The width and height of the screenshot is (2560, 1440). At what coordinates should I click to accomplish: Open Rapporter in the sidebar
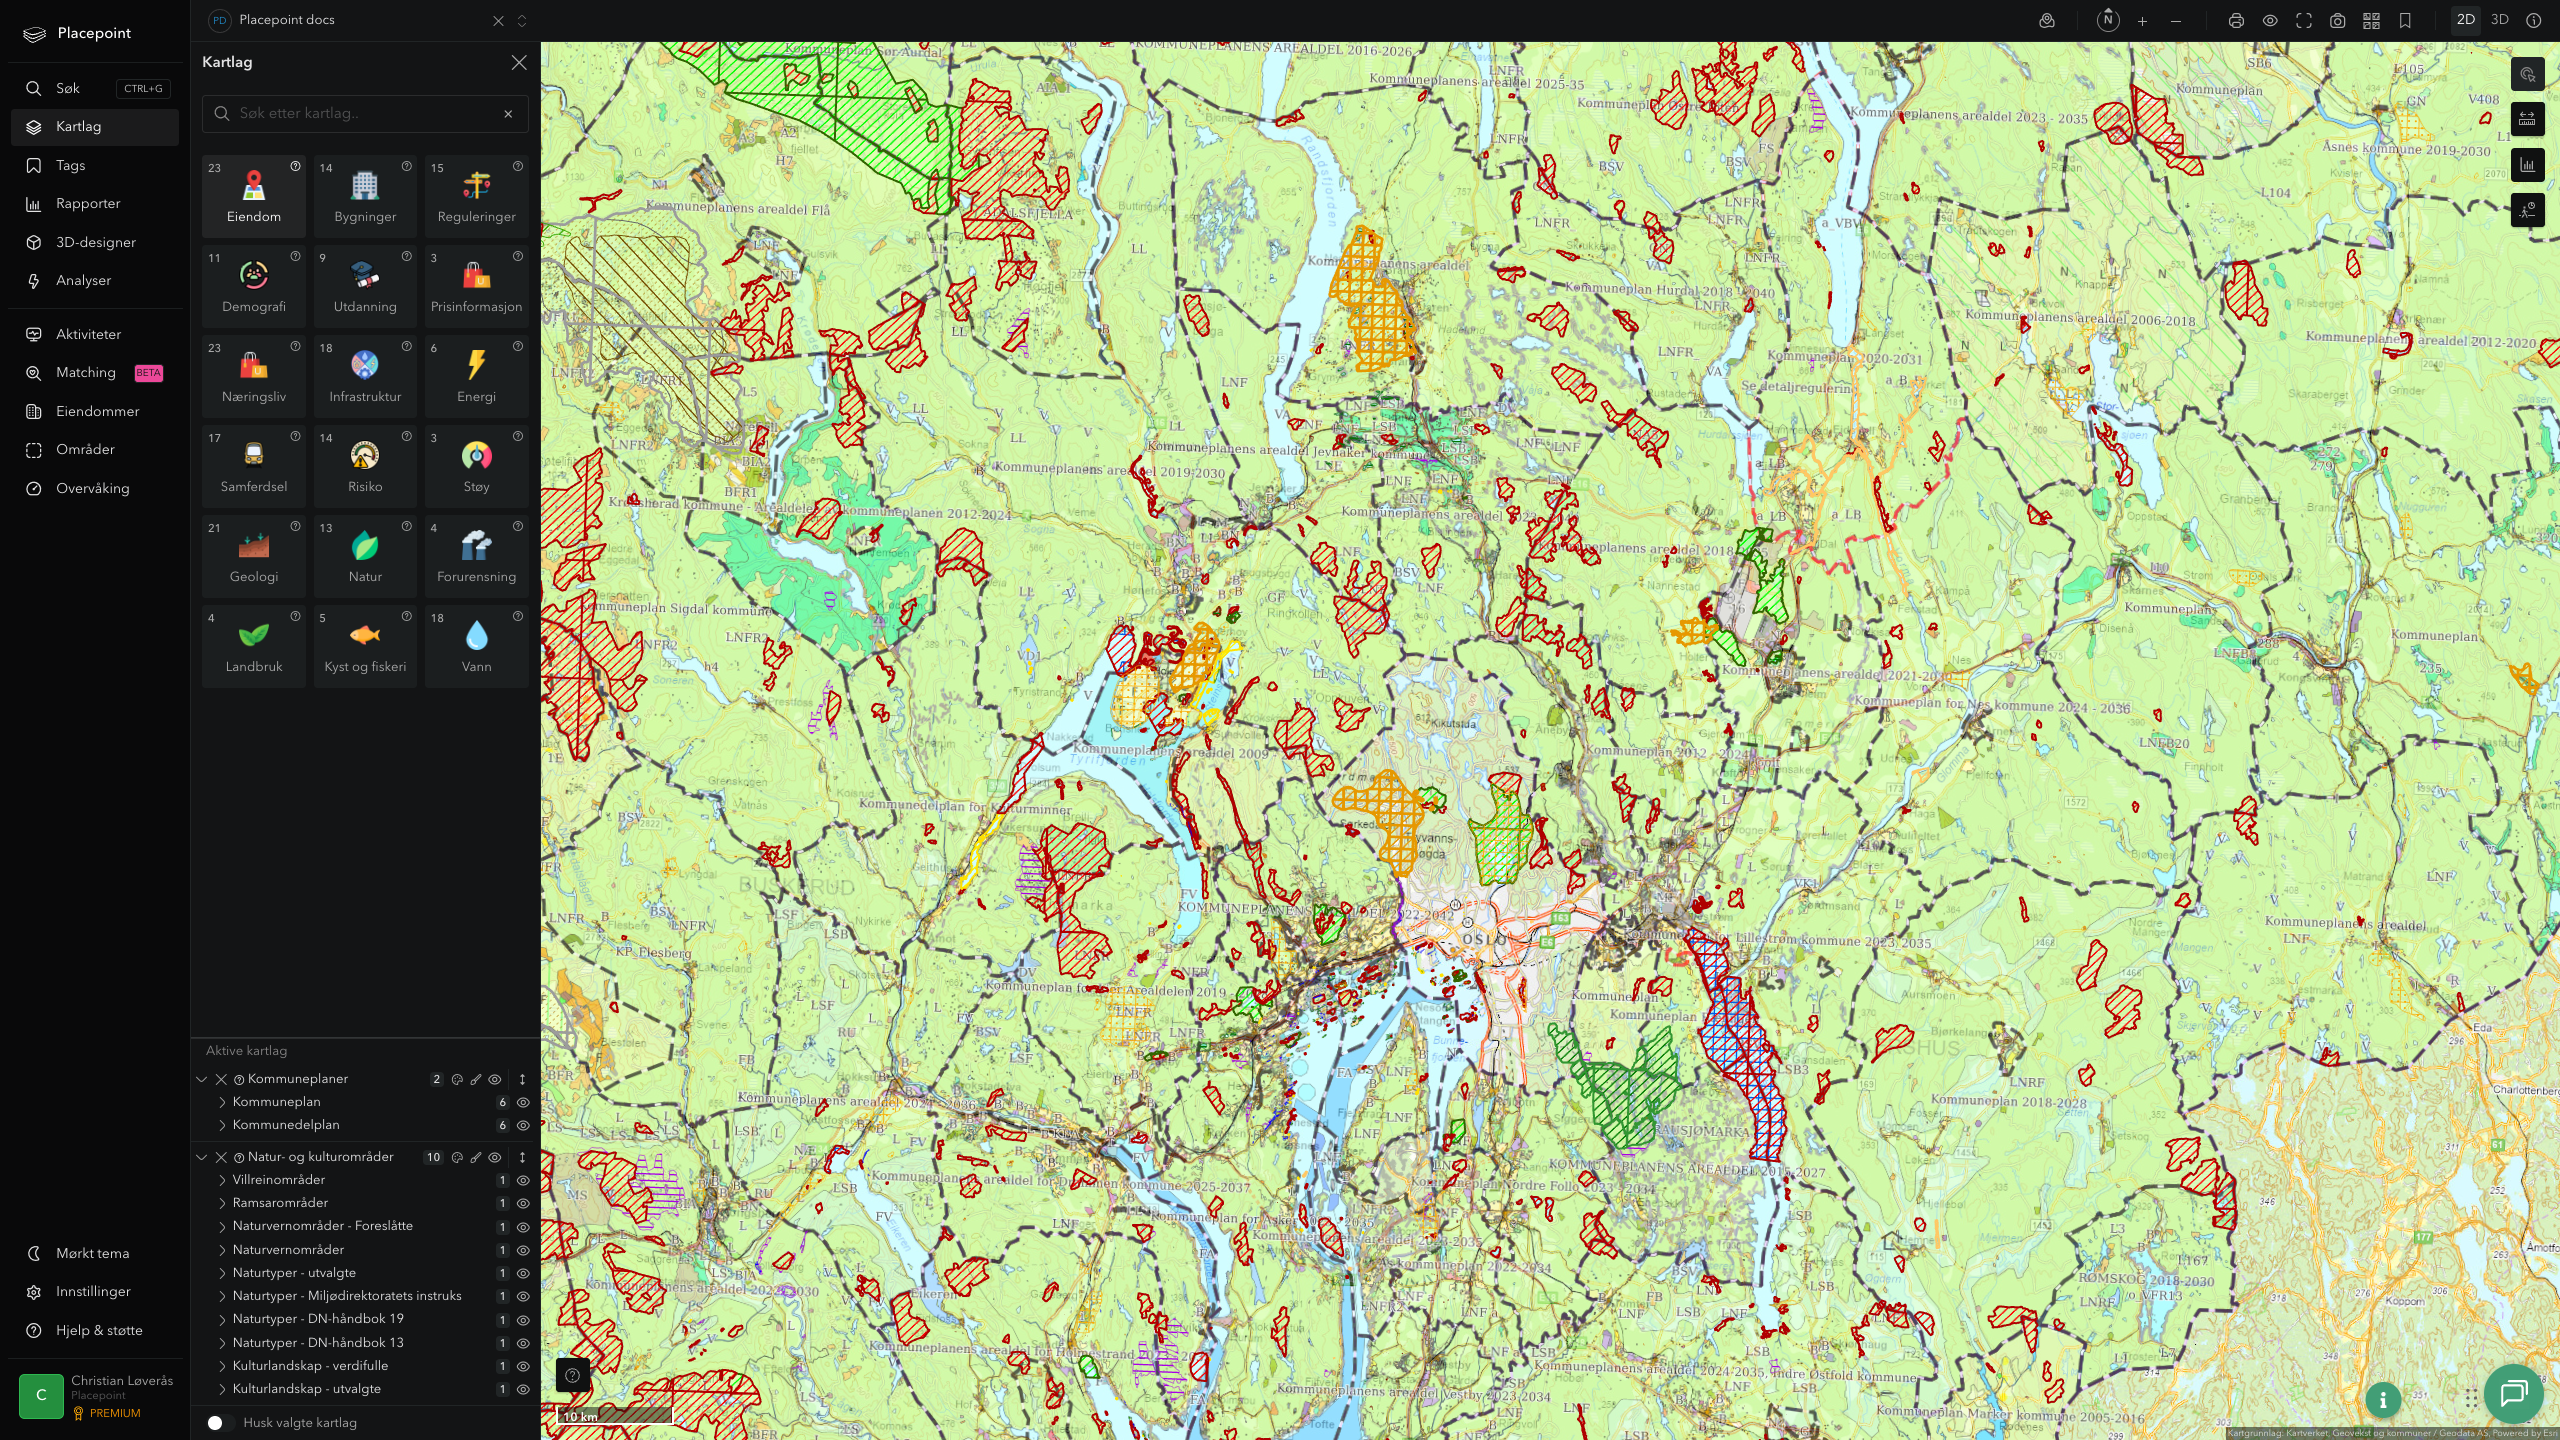click(95, 204)
